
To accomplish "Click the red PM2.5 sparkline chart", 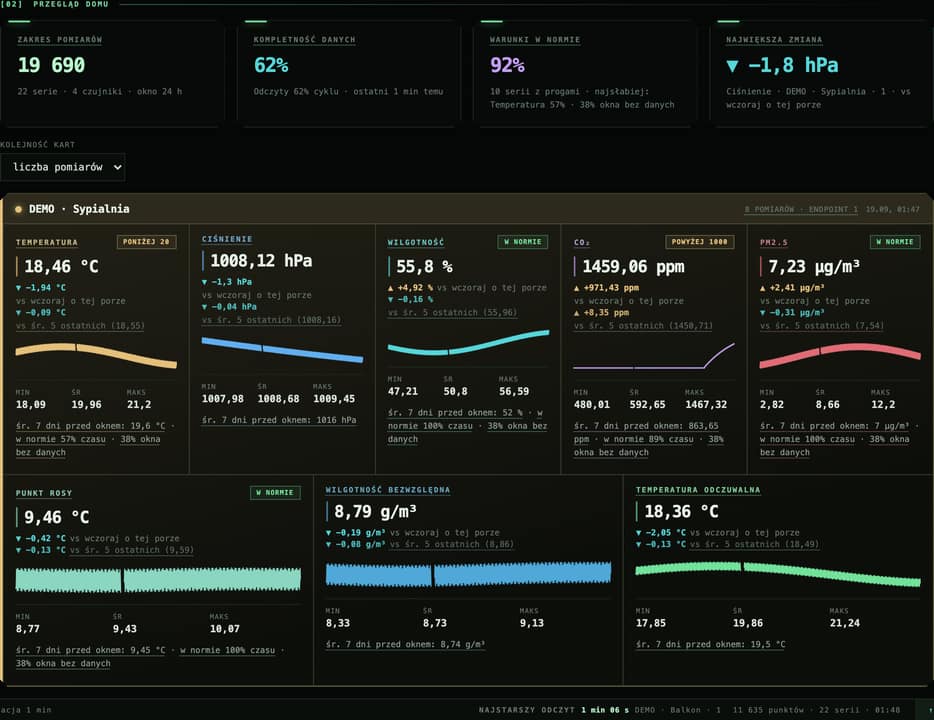I will click(840, 356).
